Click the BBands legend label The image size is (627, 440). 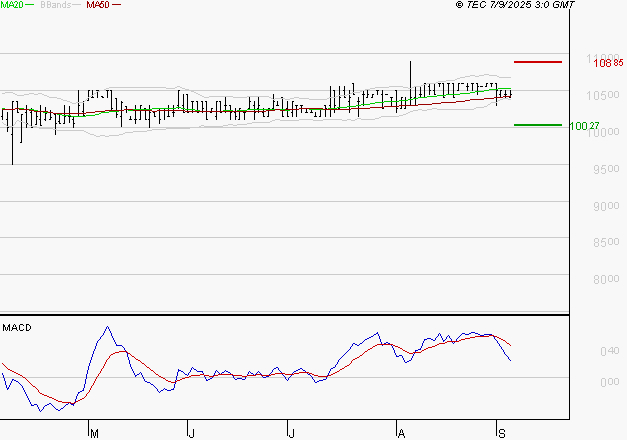tap(53, 5)
